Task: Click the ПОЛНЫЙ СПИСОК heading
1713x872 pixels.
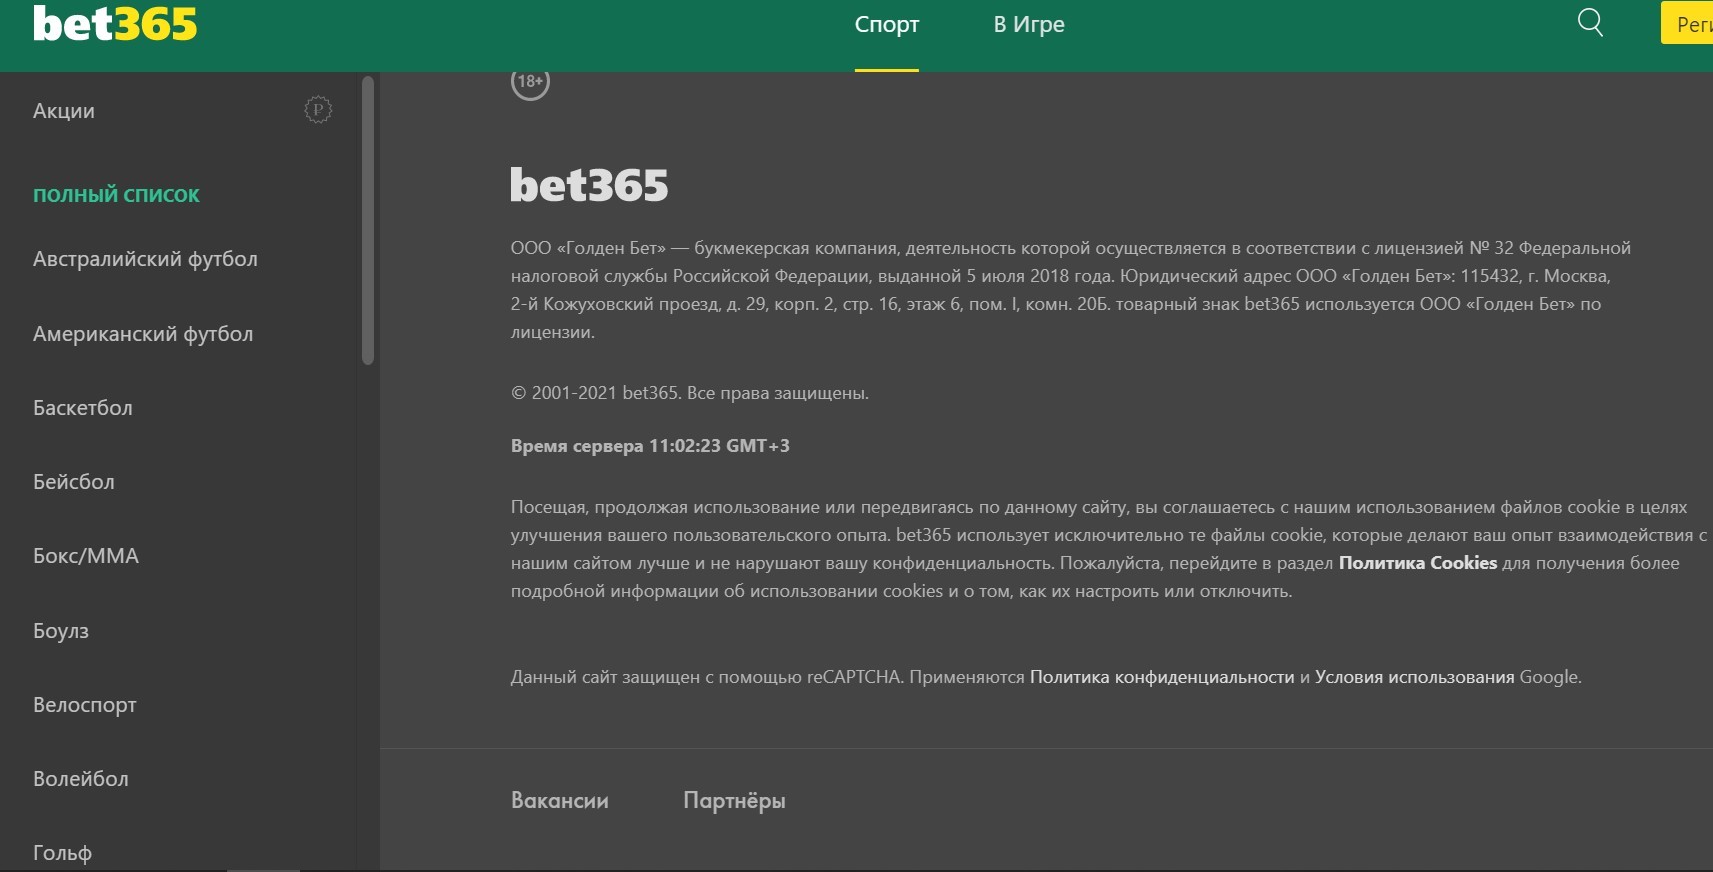Action: coord(116,195)
